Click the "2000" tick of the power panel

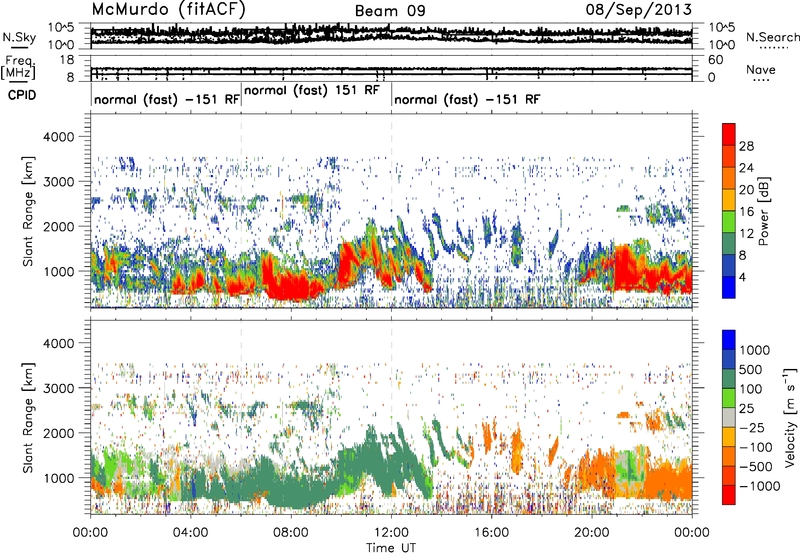click(61, 226)
